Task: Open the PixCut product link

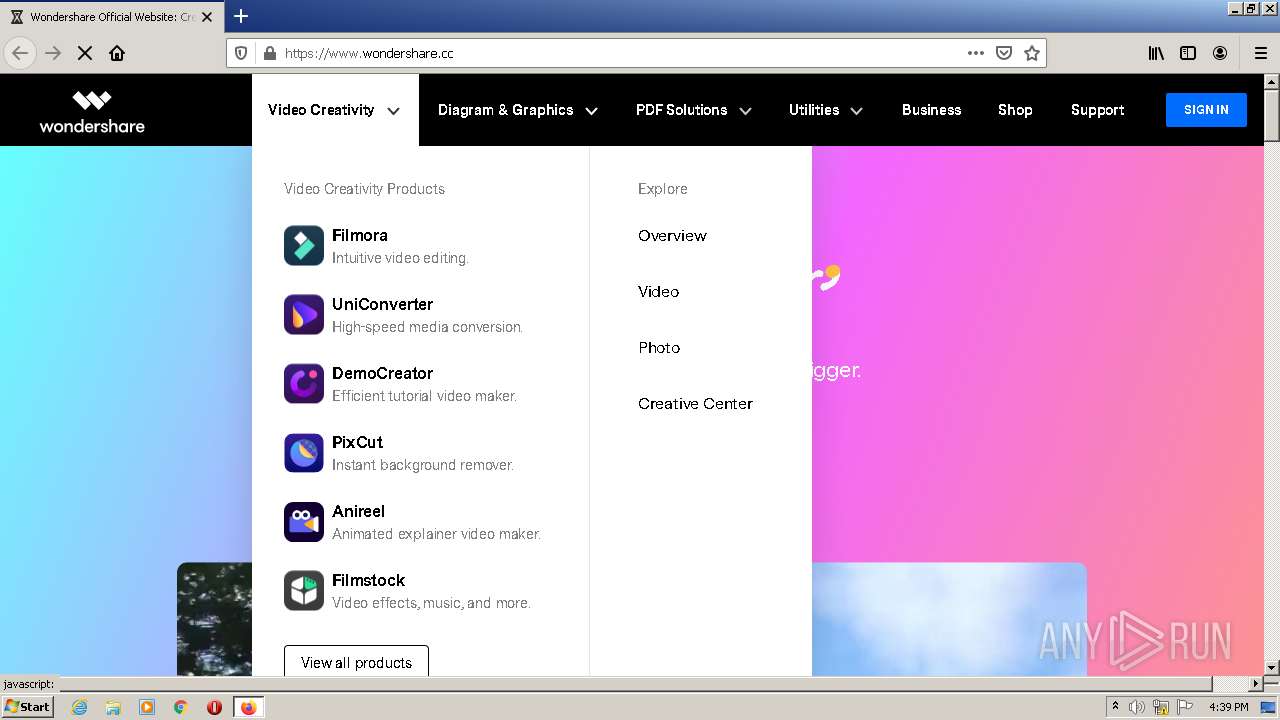Action: coord(357,443)
